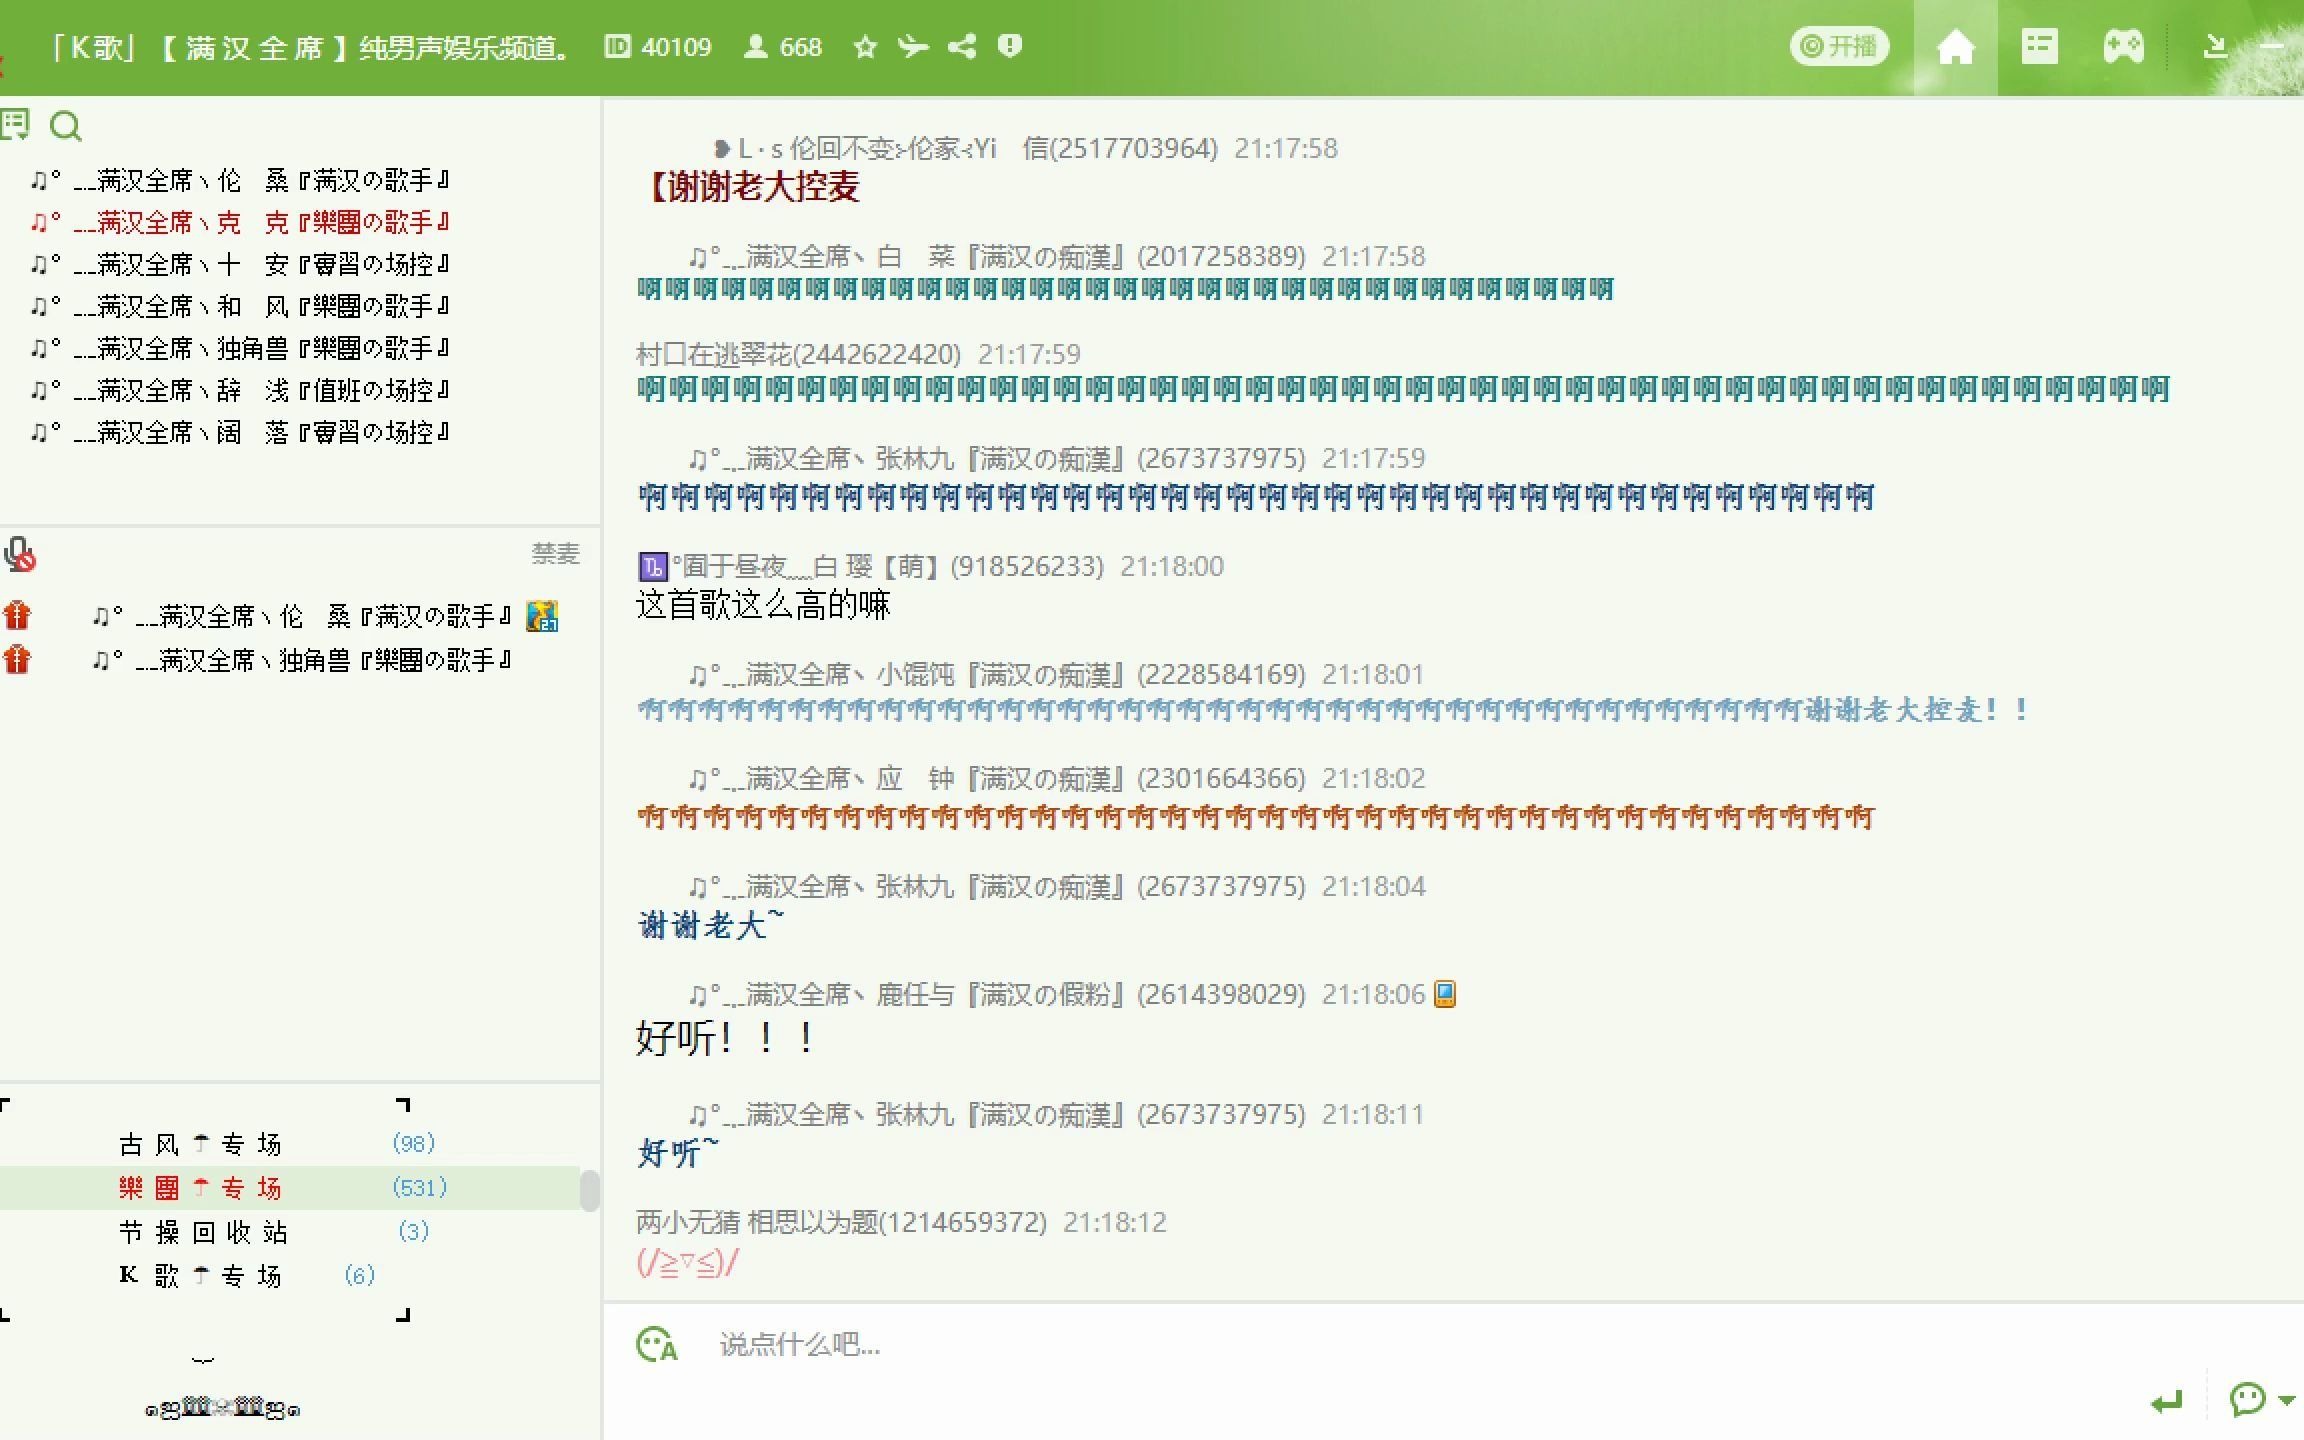Screen dimensions: 2304x1440
Task: Click the message 这首歌这么高的嘛
Action: pos(763,605)
